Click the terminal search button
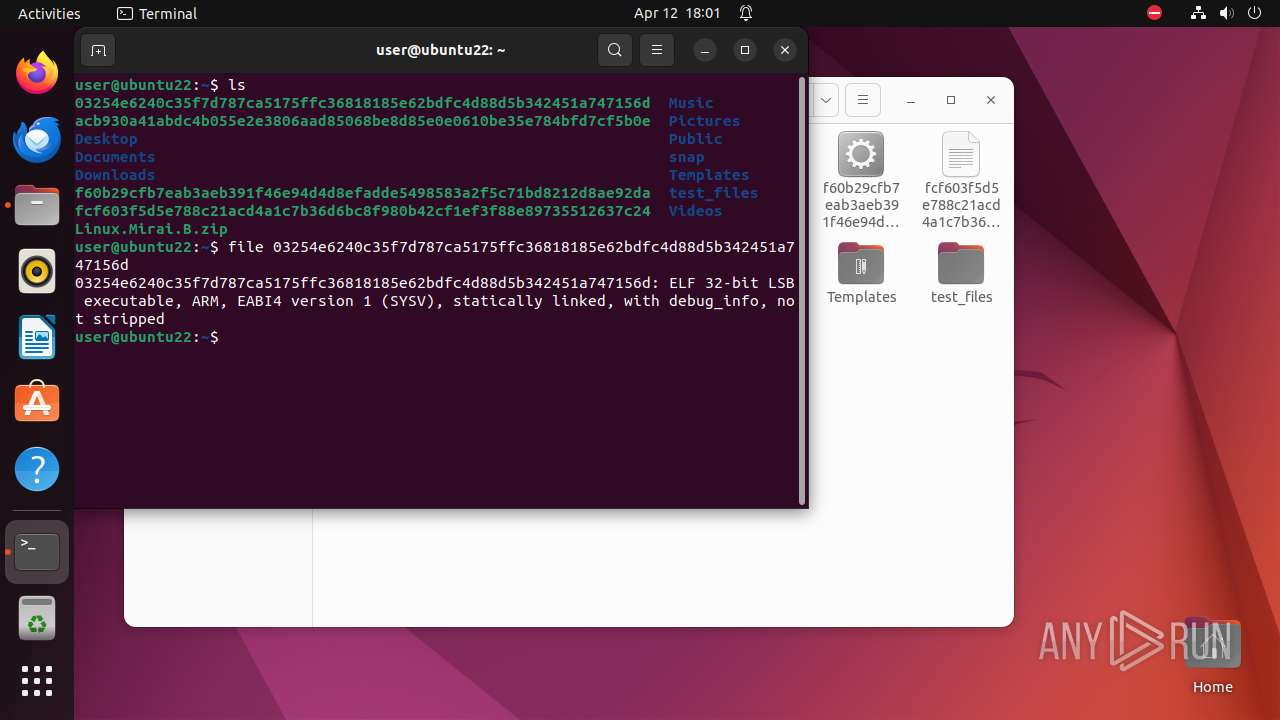Screen dimensions: 1280x720 [615, 50]
